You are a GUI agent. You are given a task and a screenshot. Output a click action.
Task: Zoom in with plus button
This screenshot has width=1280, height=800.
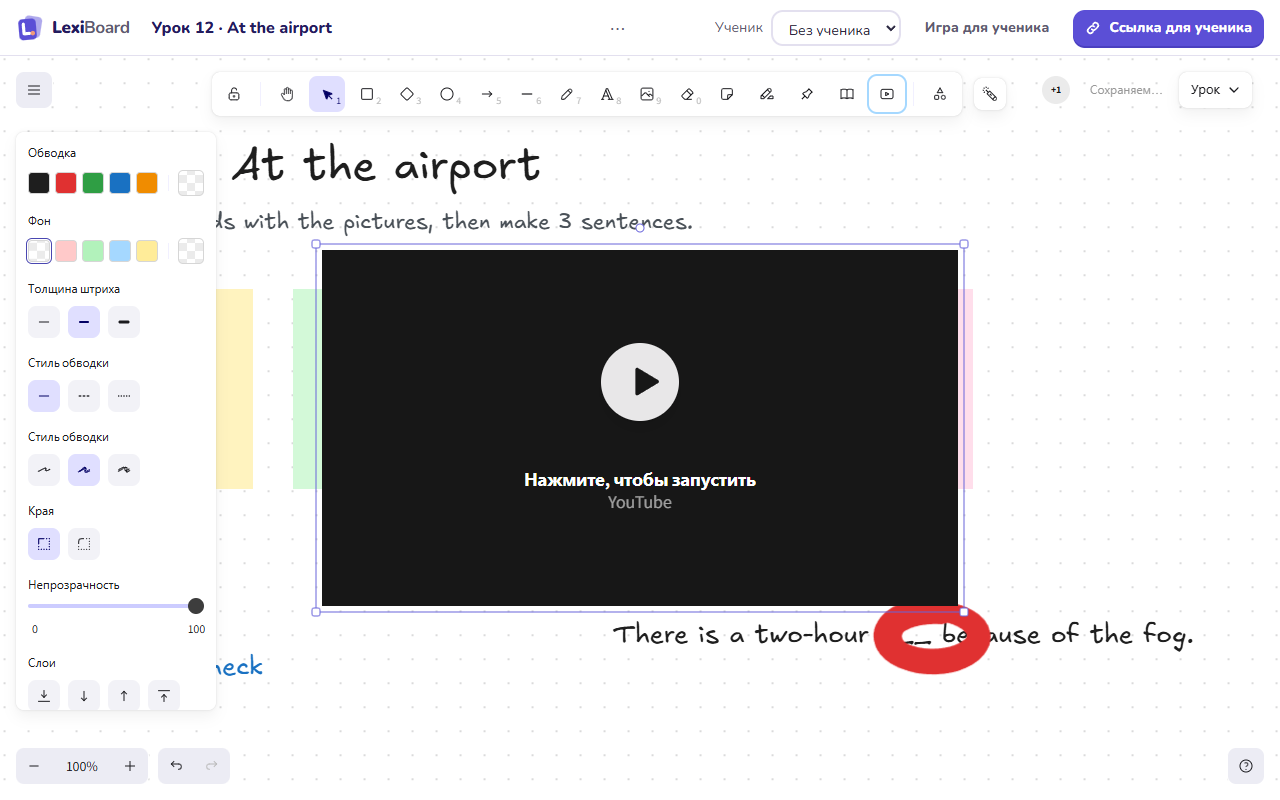130,766
